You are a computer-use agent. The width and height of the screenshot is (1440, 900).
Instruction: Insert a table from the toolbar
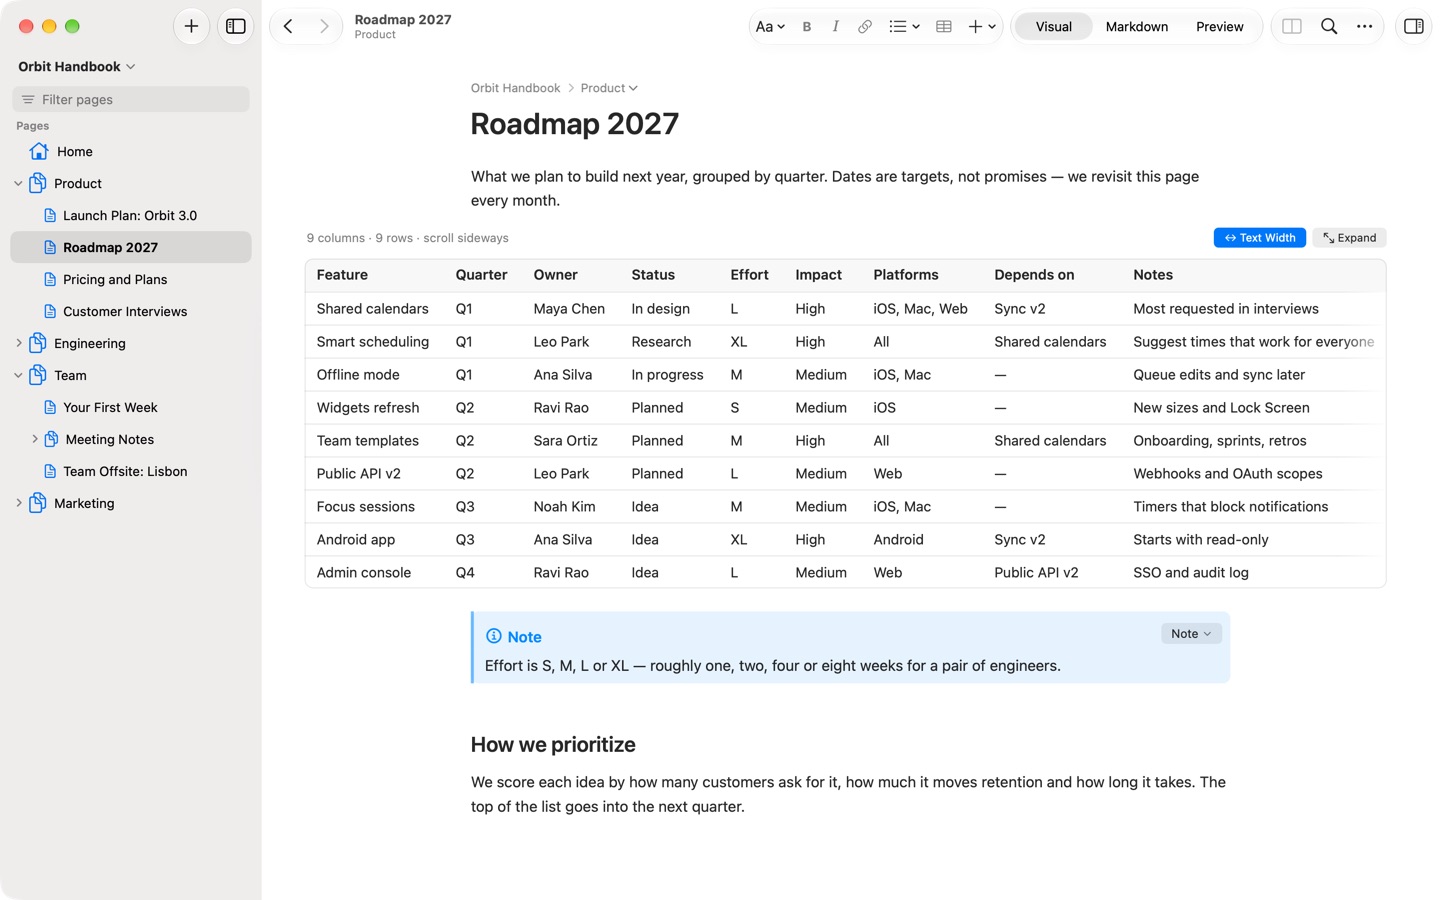(944, 27)
